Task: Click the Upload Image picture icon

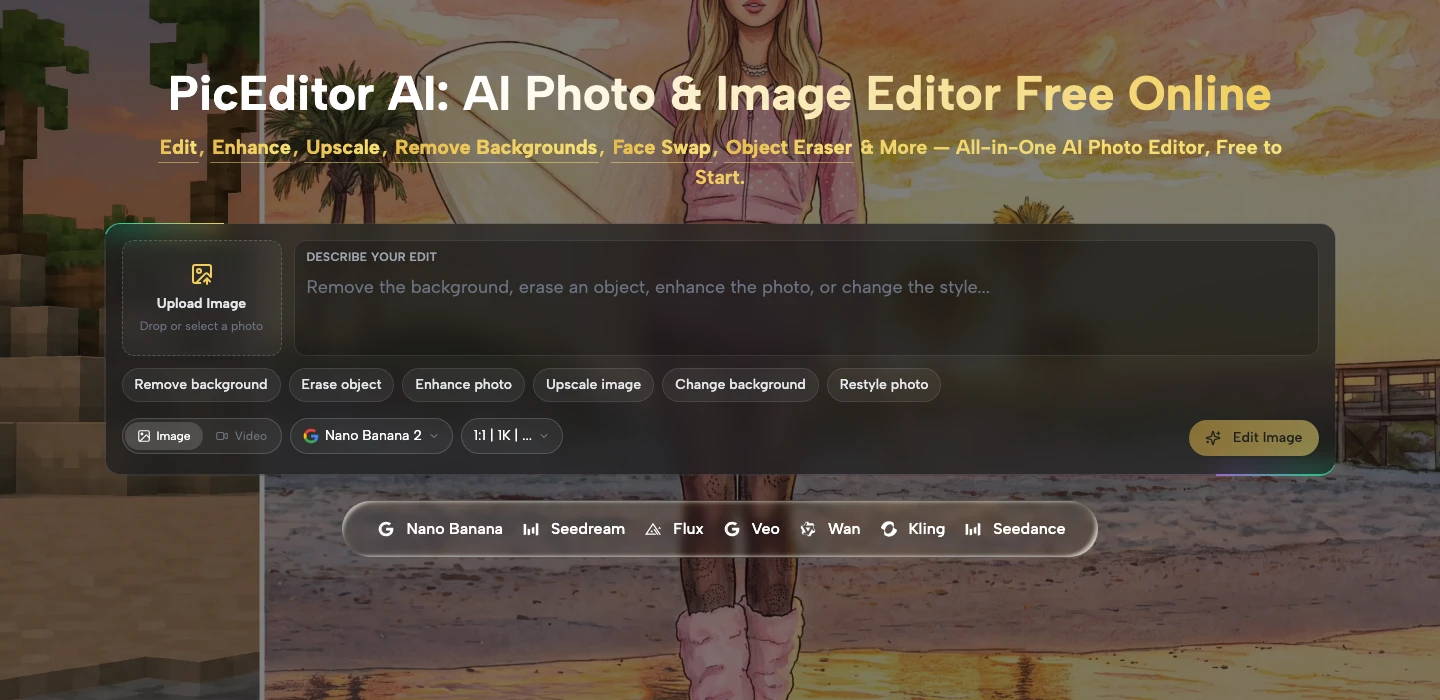Action: [201, 274]
